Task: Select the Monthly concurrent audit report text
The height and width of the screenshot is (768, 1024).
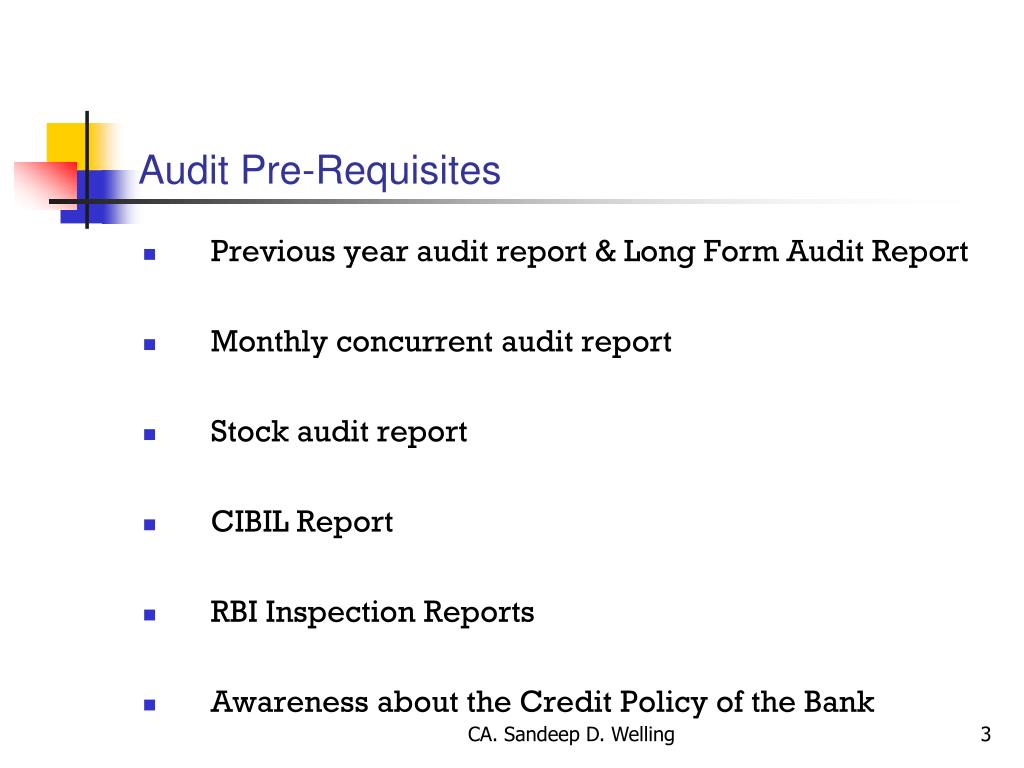Action: point(441,343)
